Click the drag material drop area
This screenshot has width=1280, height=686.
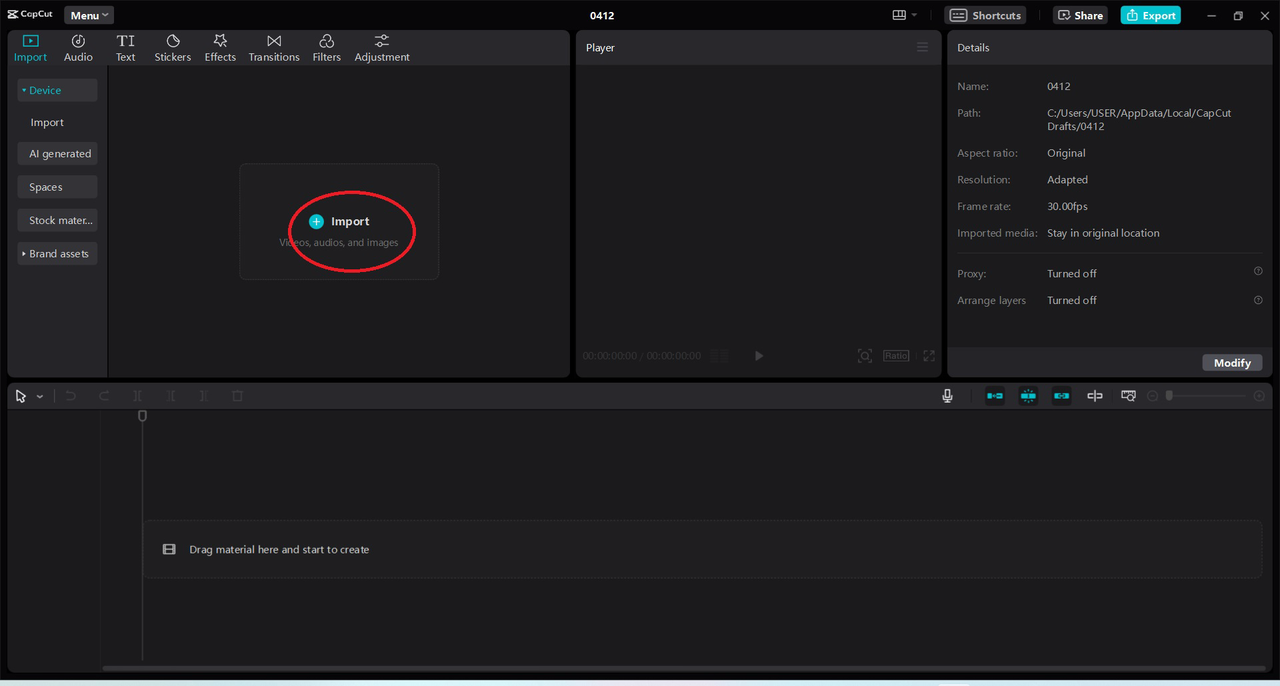coord(702,549)
